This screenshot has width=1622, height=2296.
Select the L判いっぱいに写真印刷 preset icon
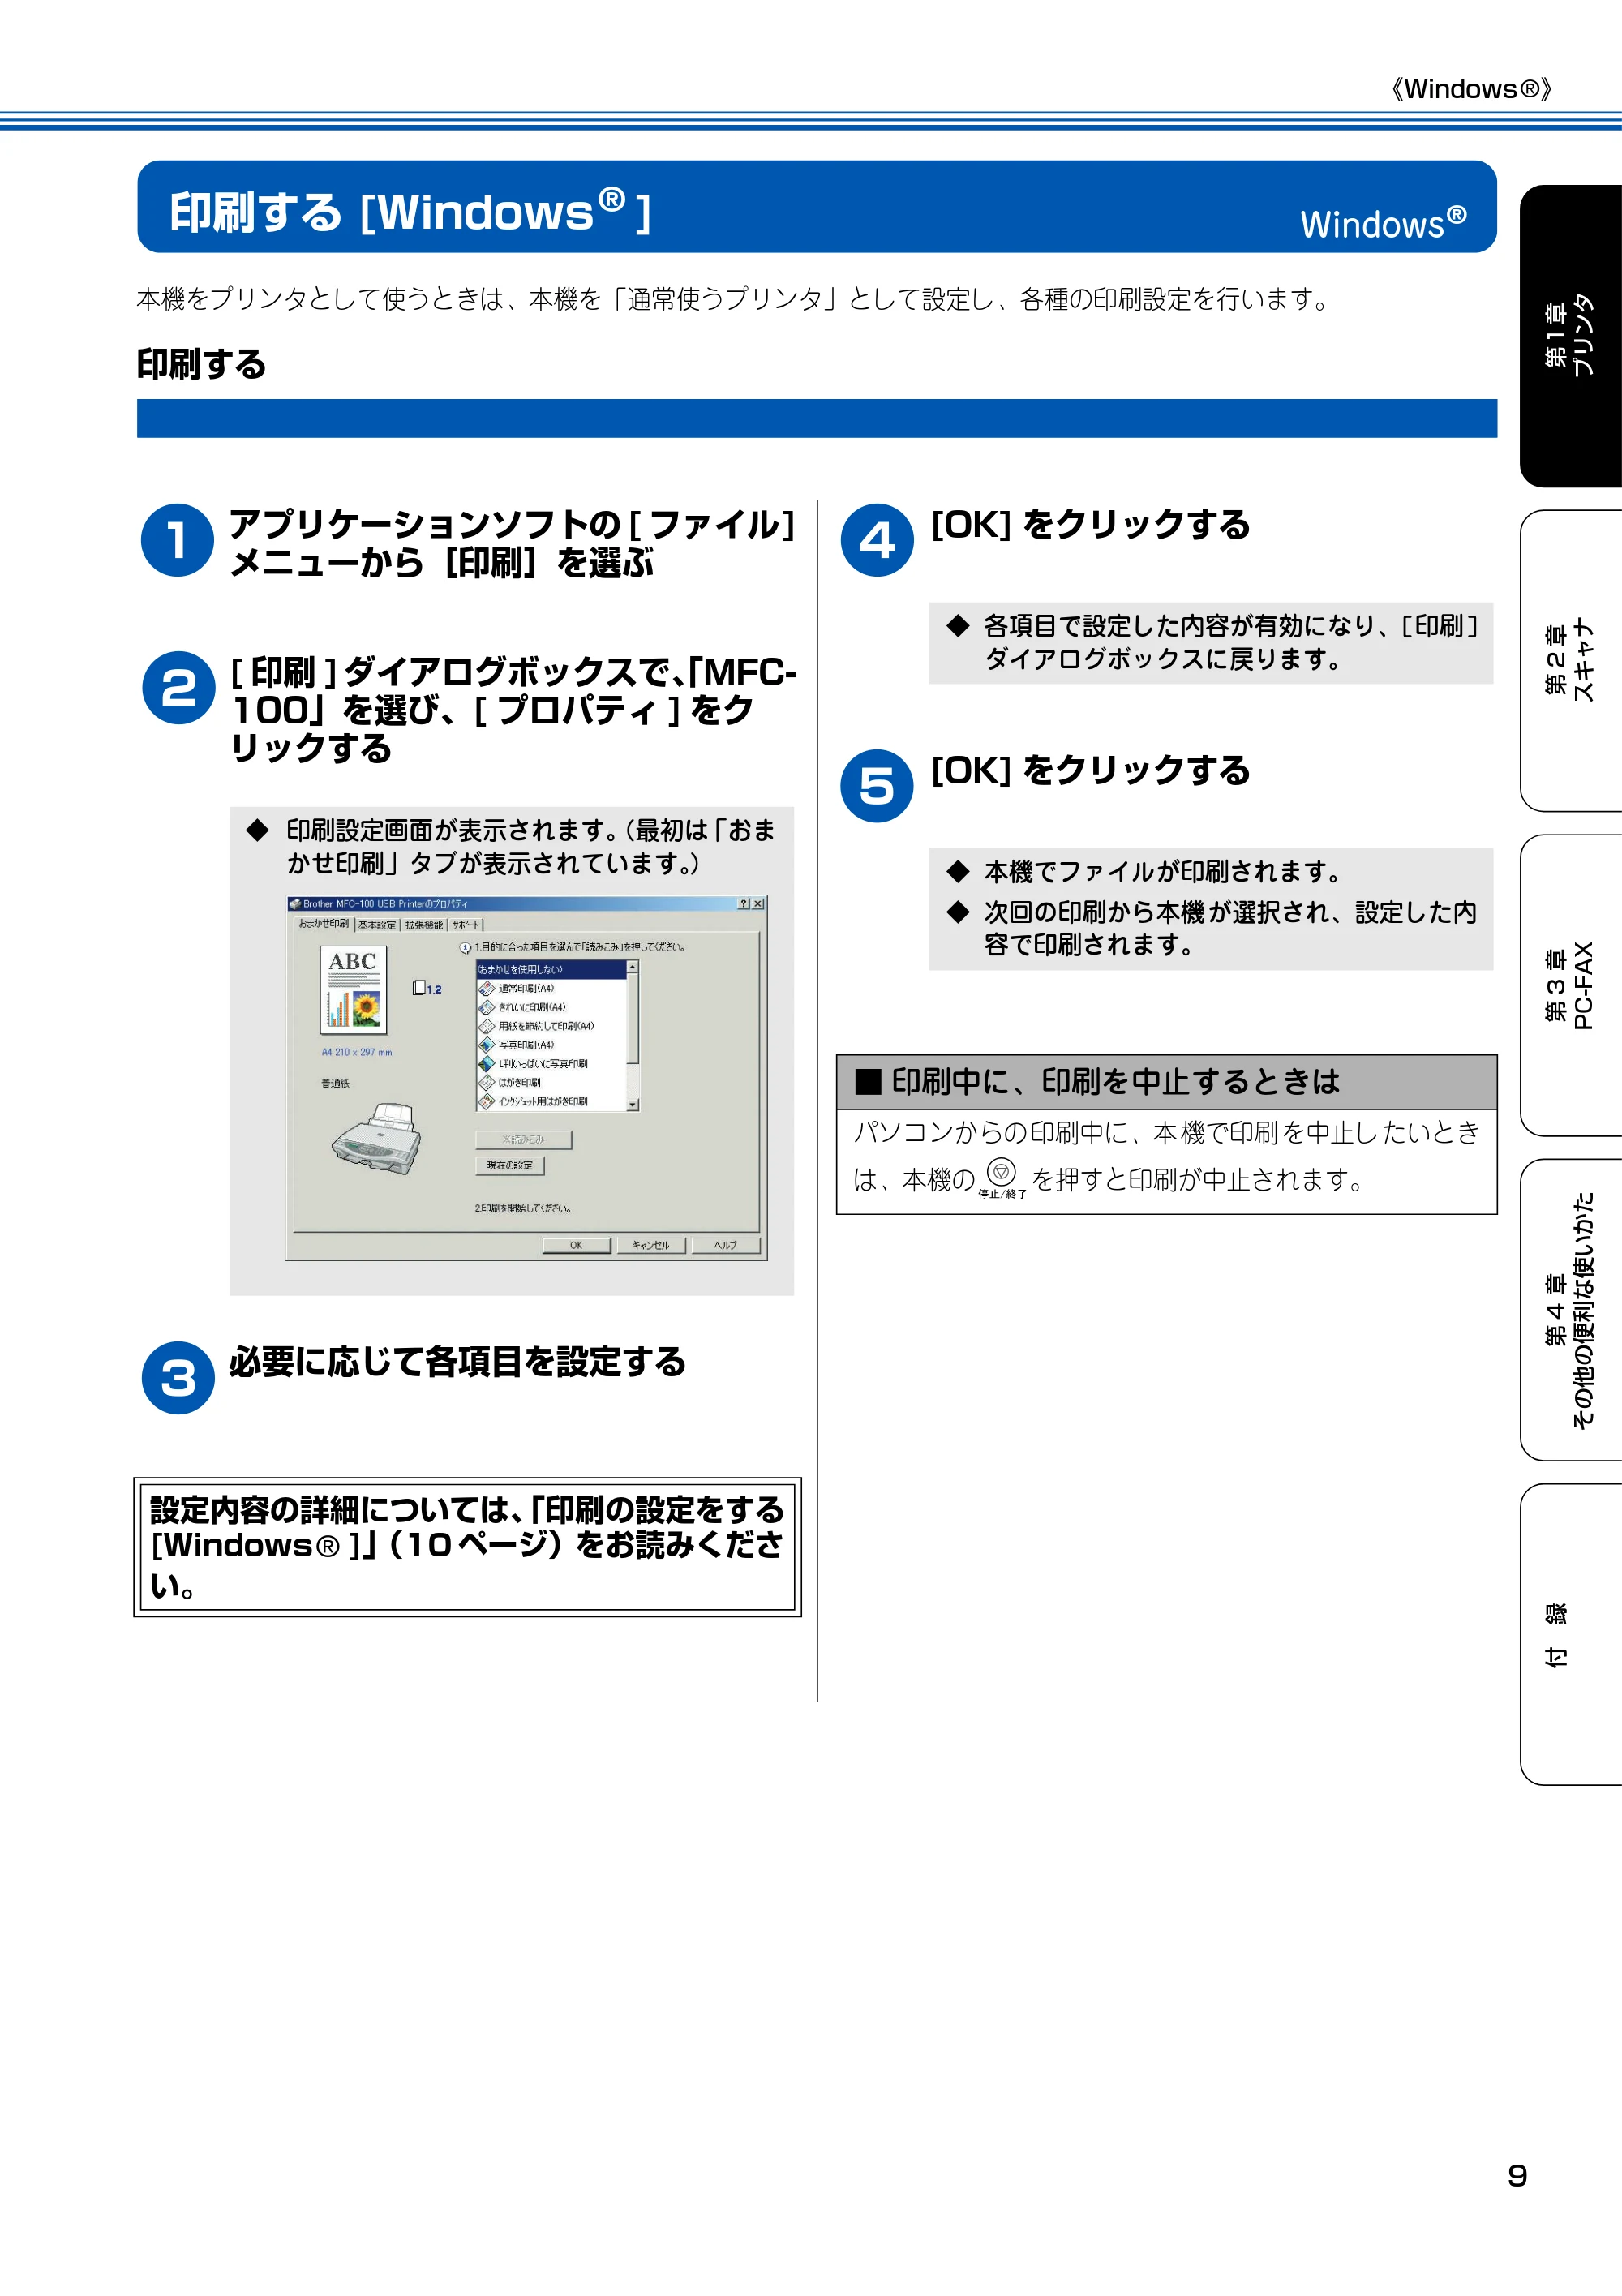click(x=487, y=1064)
